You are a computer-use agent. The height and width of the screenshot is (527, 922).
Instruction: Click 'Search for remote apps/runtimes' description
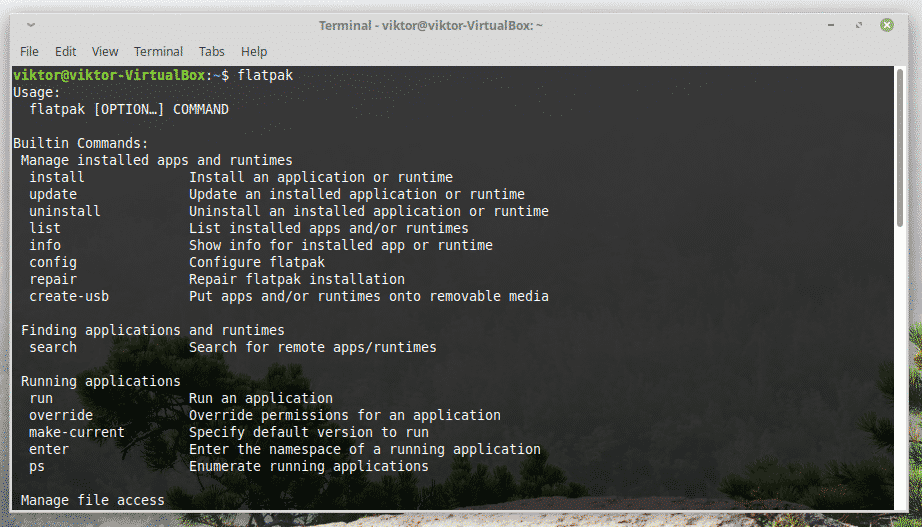pyautogui.click(x=313, y=348)
